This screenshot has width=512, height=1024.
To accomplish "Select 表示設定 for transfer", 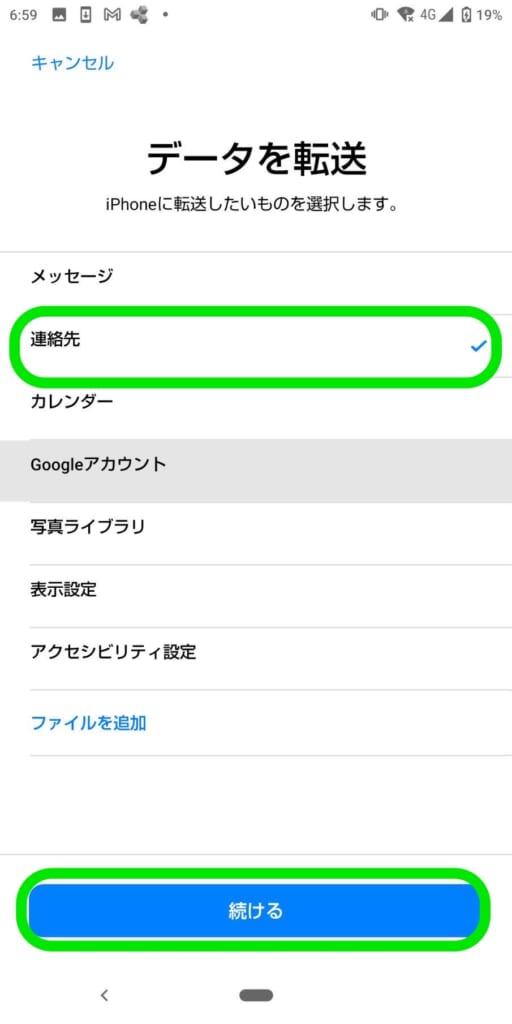I will pyautogui.click(x=256, y=590).
